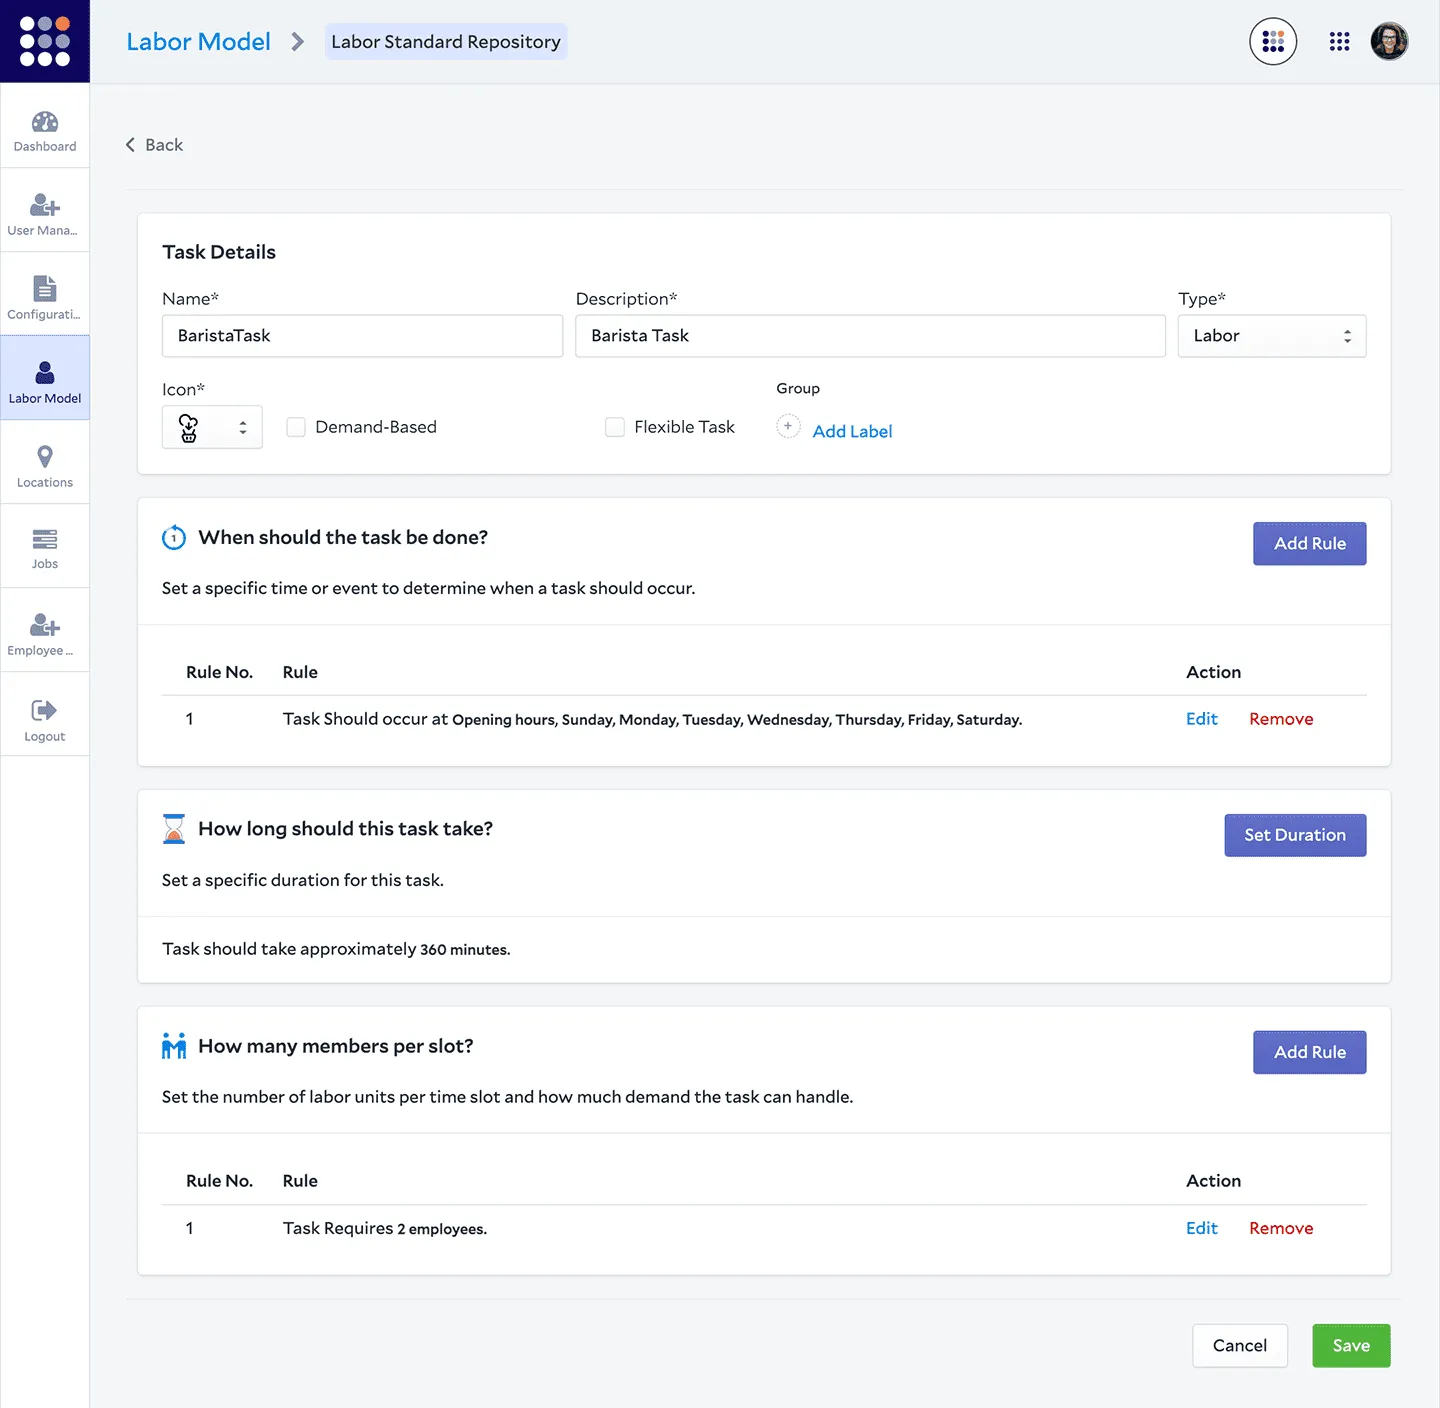The image size is (1440, 1408).
Task: Toggle the Flexible Task checkbox
Action: pos(615,427)
